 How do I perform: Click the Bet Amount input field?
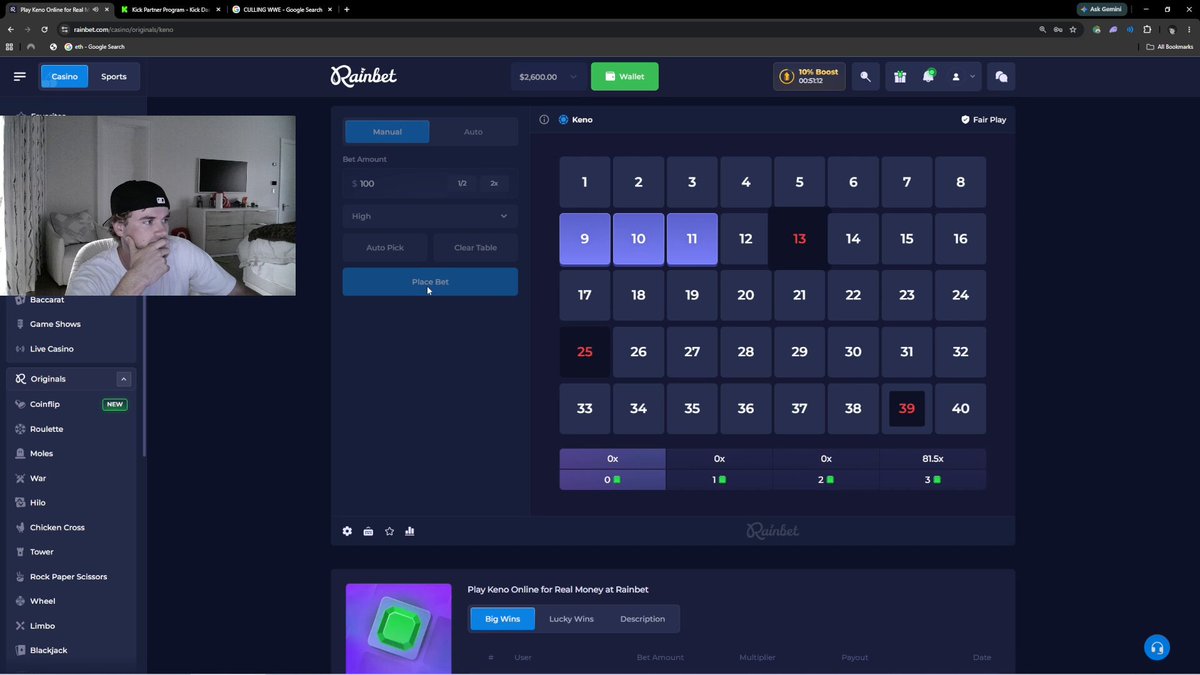point(396,184)
